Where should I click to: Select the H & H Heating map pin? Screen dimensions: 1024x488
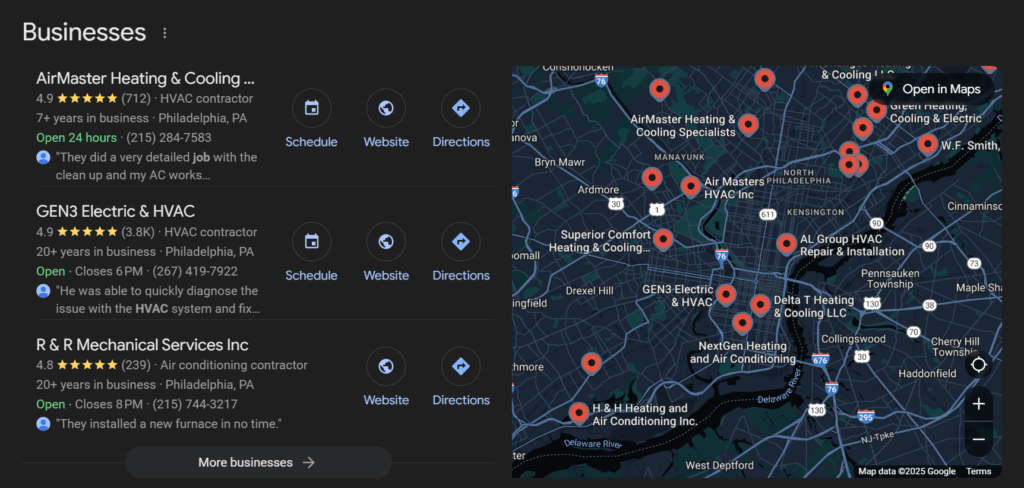click(579, 414)
